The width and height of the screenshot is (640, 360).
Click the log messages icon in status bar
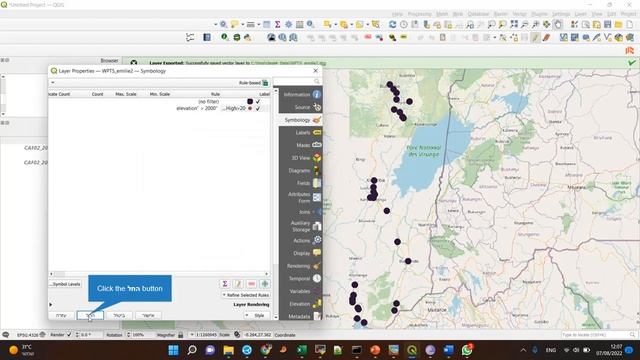point(5,335)
